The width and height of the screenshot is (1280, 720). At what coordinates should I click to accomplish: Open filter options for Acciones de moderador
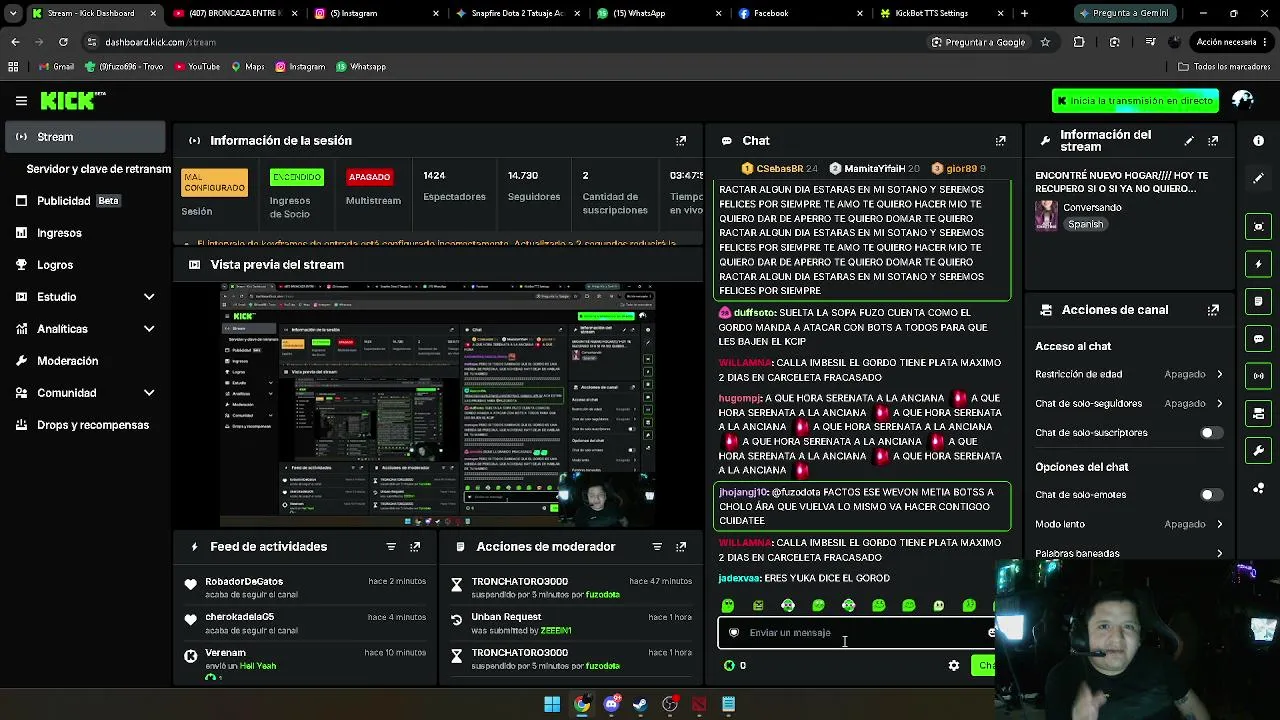click(x=657, y=547)
